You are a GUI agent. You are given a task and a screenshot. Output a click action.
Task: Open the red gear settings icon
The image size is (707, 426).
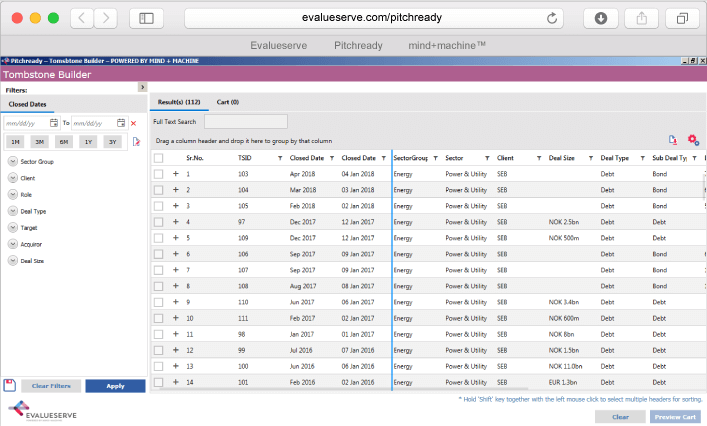(693, 140)
